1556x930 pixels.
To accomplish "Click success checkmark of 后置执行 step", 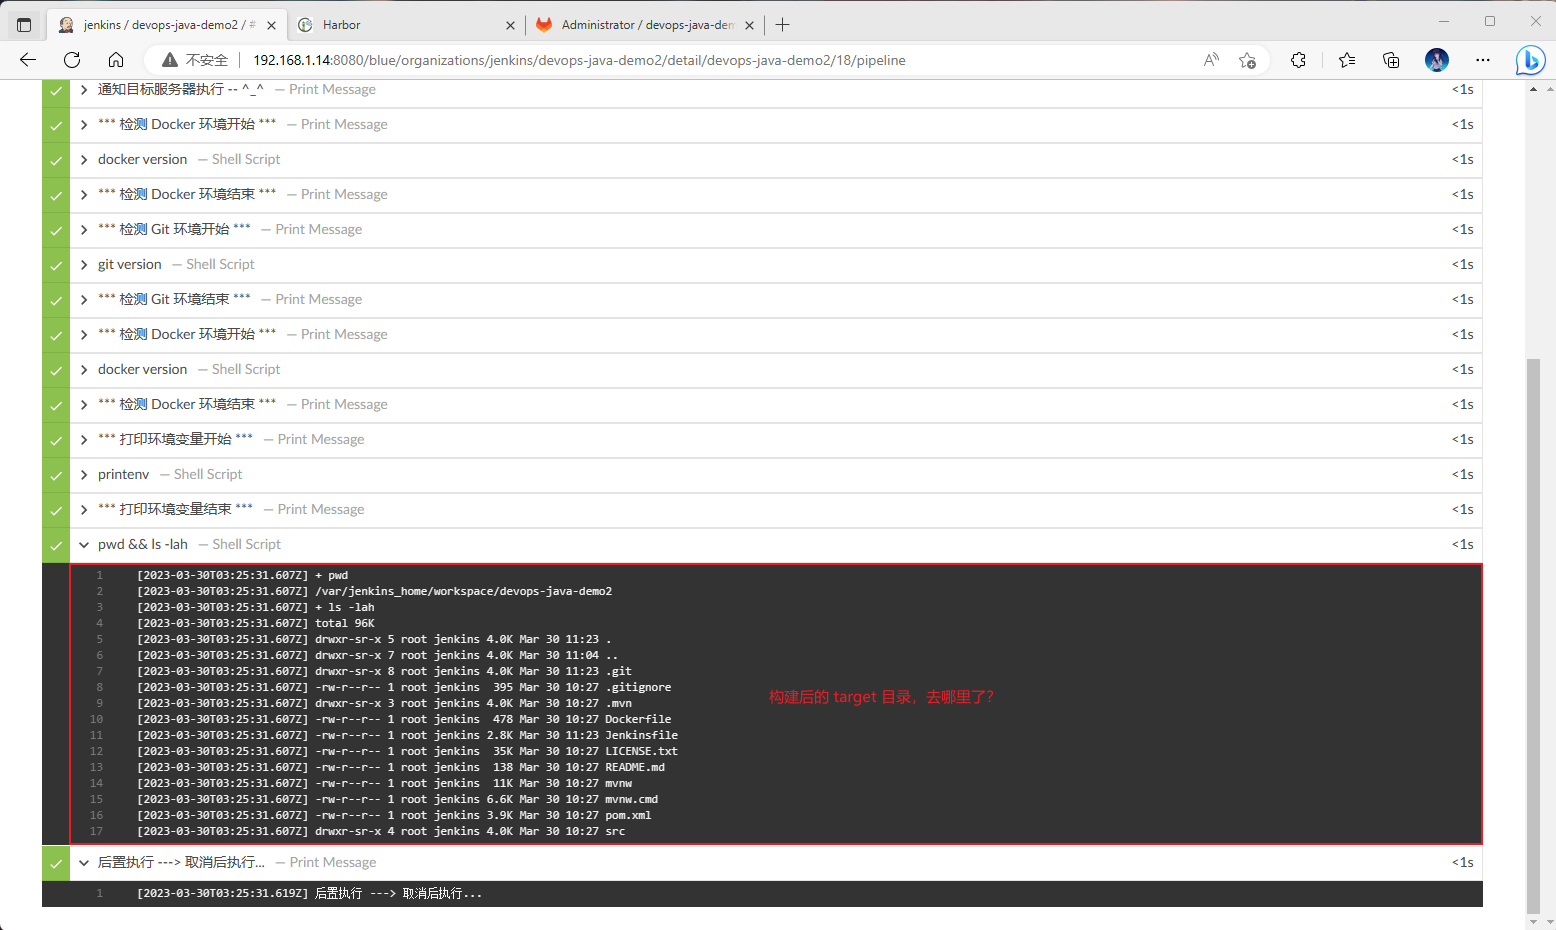I will click(x=56, y=863).
